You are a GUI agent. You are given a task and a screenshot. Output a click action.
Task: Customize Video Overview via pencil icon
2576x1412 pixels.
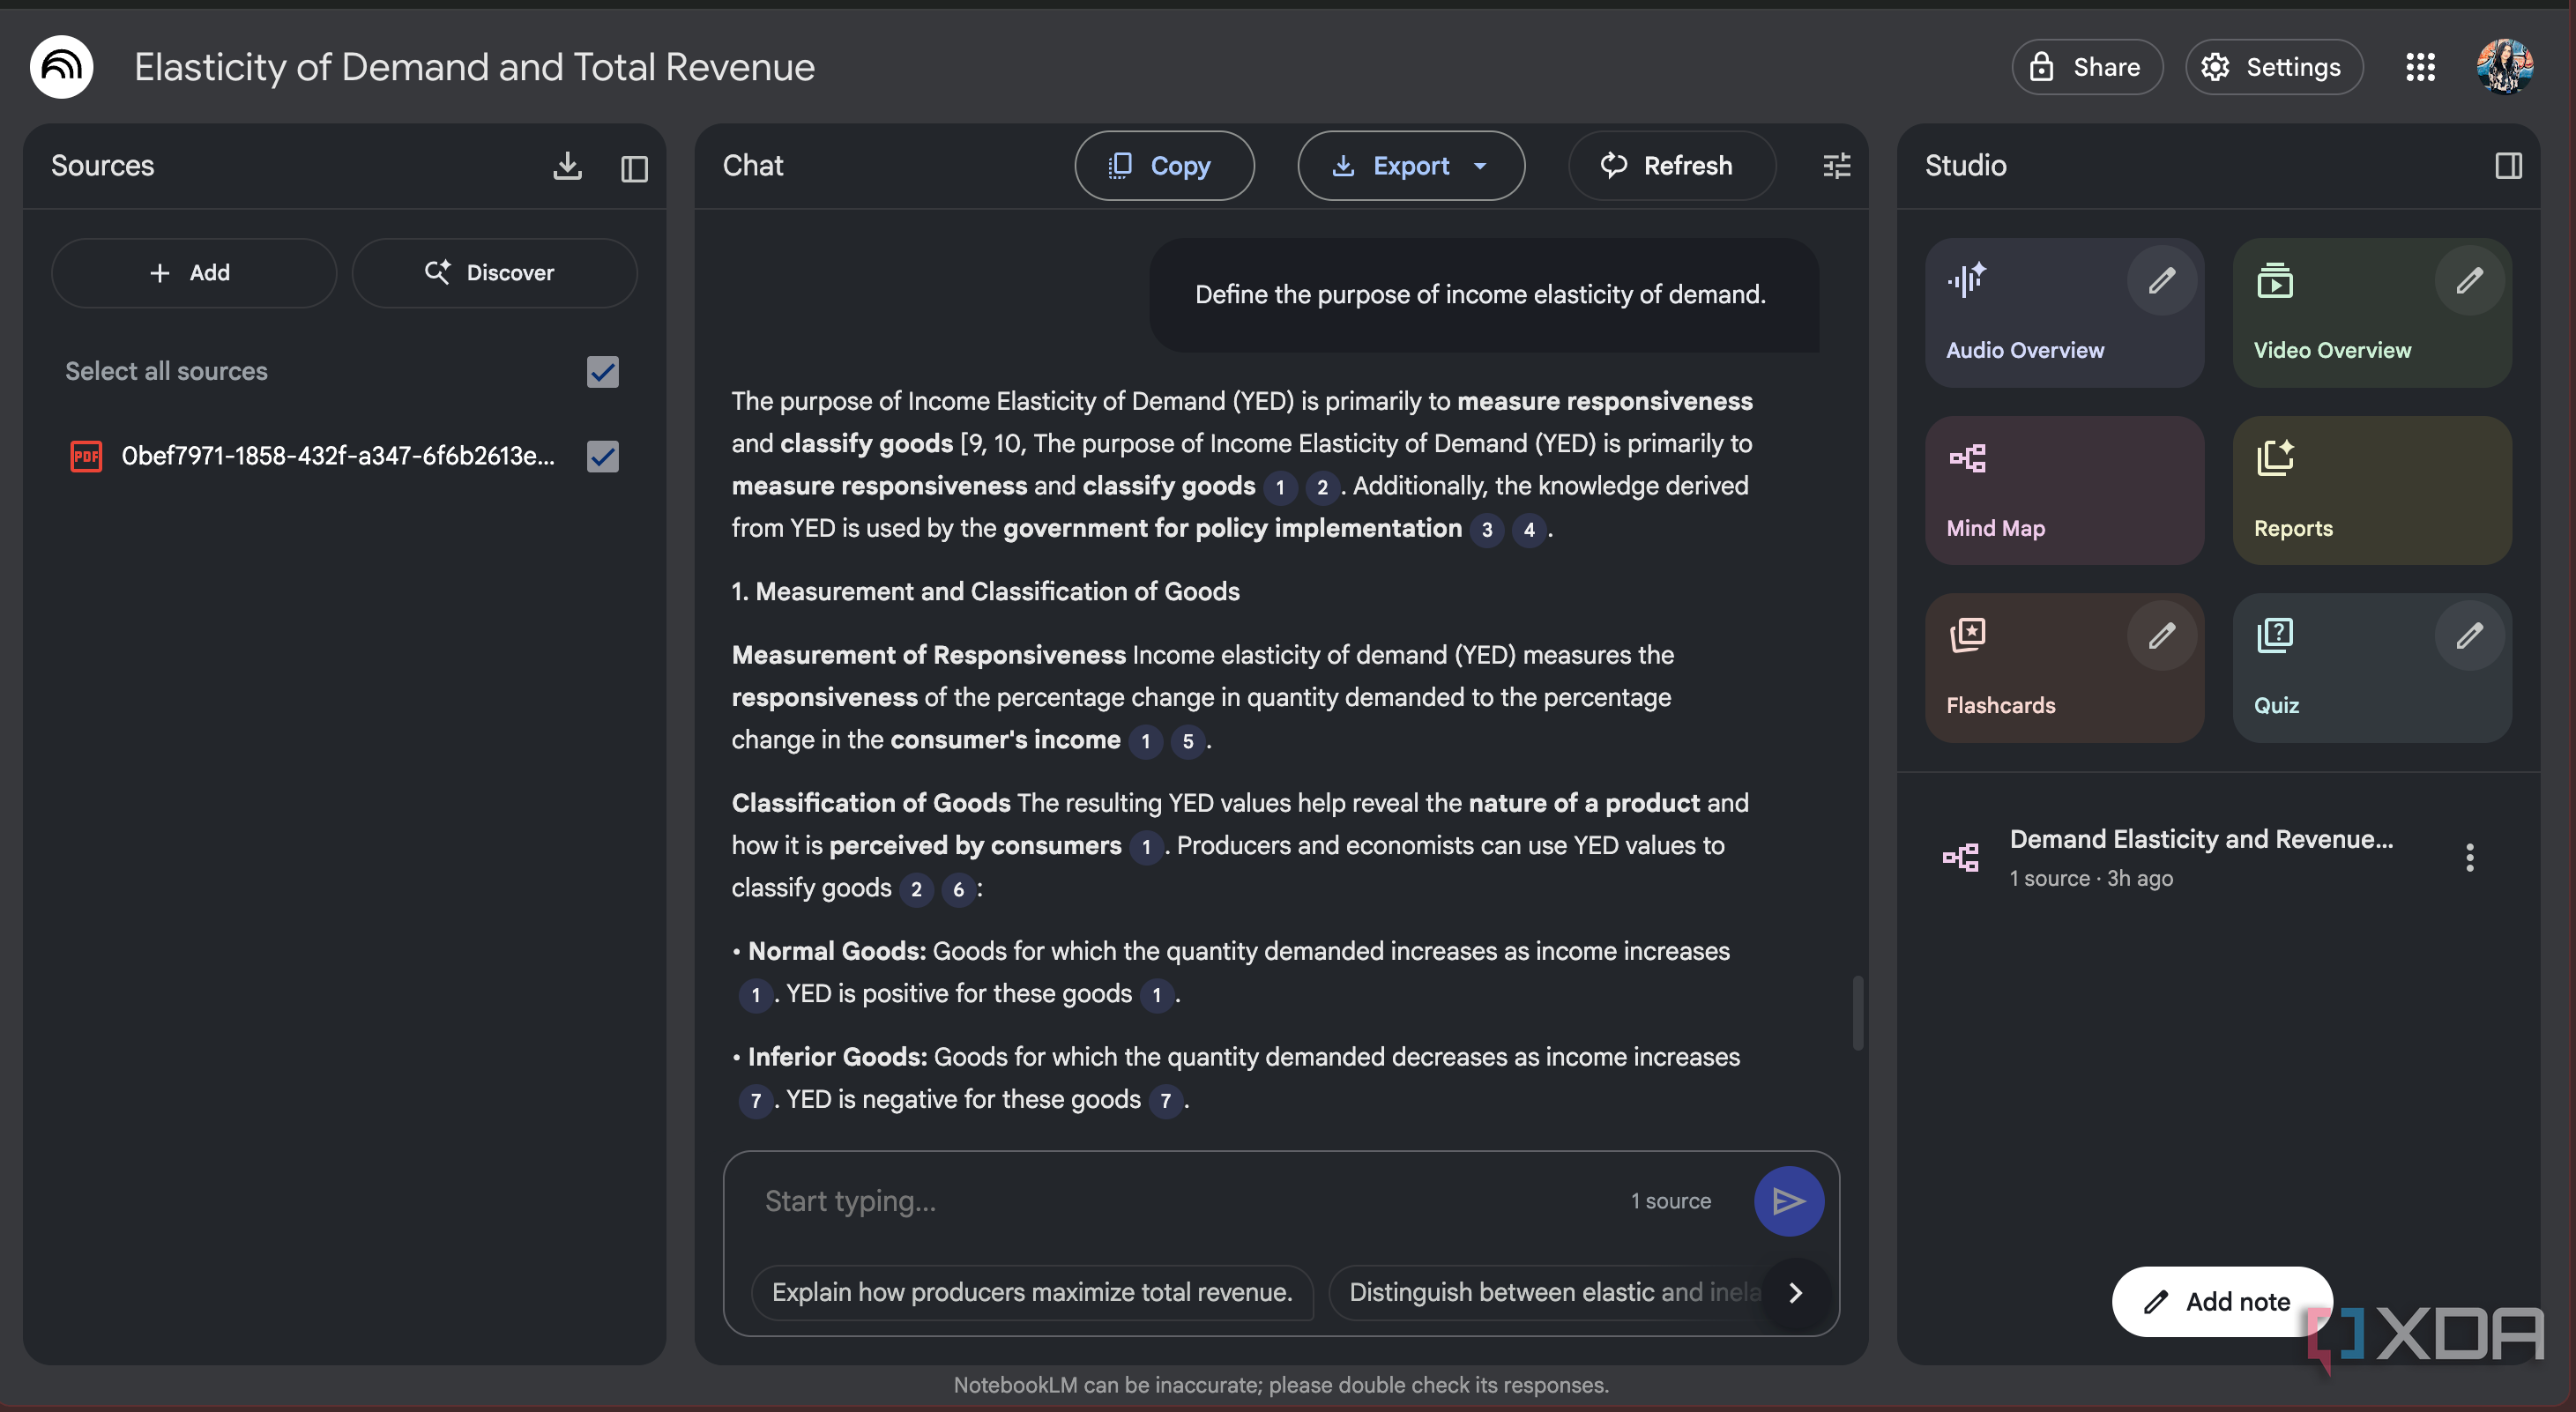[2469, 281]
